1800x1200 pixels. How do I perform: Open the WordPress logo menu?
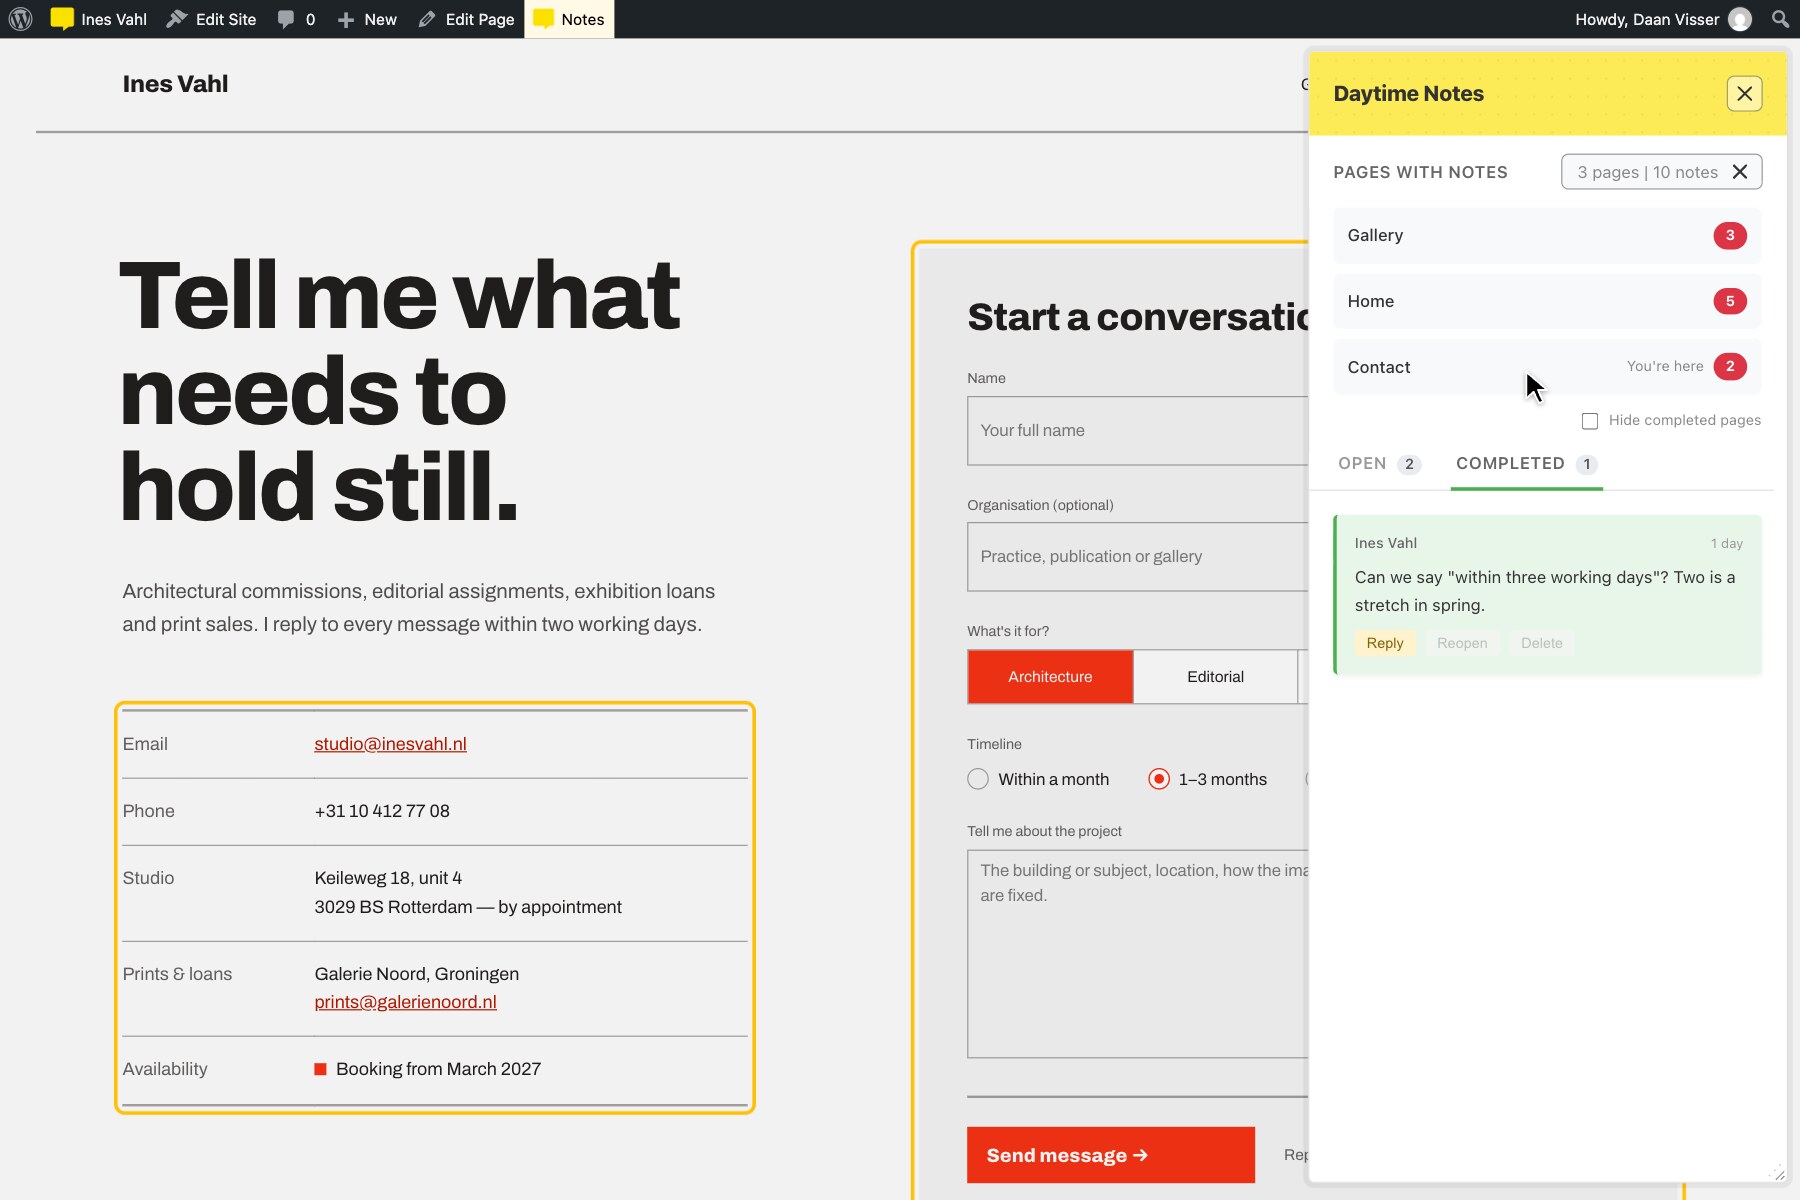click(20, 19)
